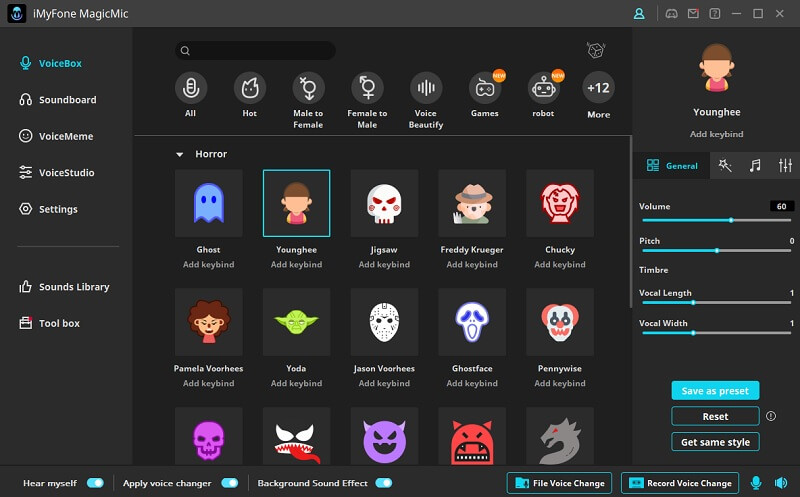Toggle the speaker icon in bottom bar
800x497 pixels.
pyautogui.click(x=781, y=483)
